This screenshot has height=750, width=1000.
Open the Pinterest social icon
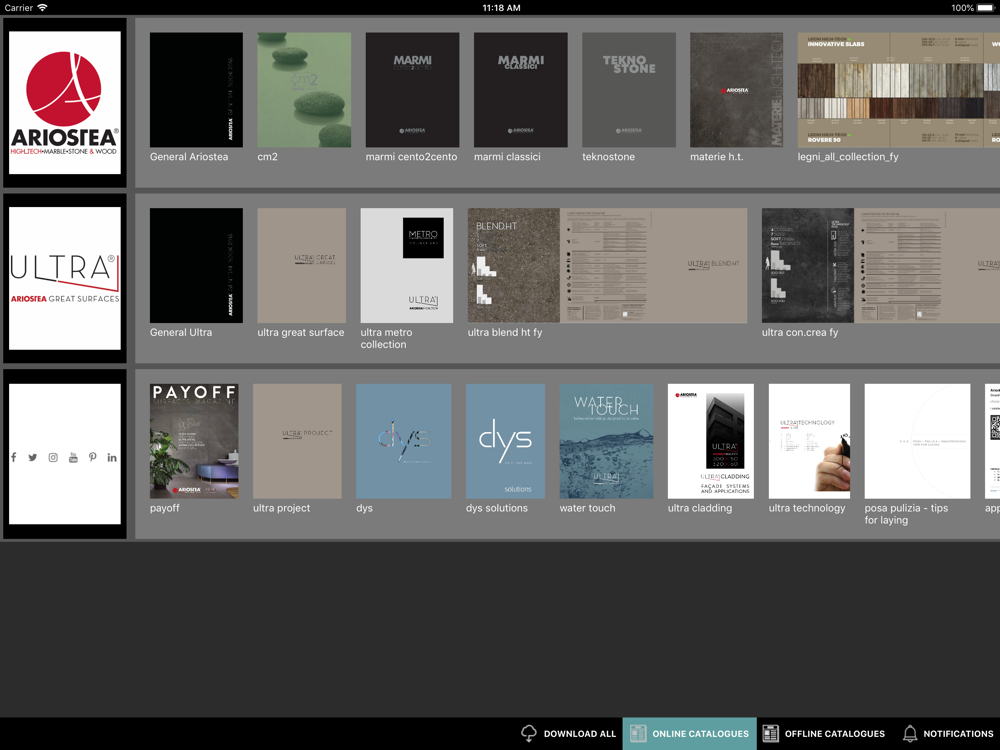92,457
